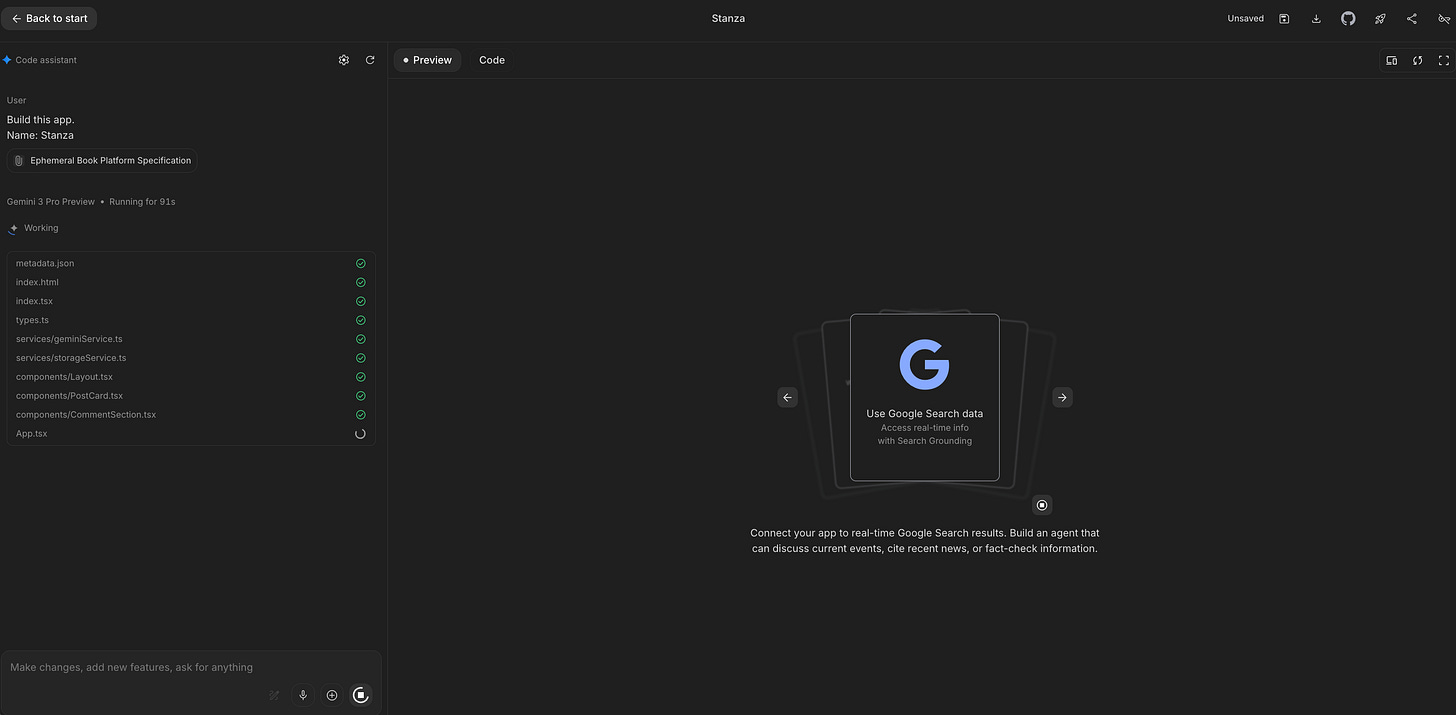Restart the Code assistant conversation

370,60
